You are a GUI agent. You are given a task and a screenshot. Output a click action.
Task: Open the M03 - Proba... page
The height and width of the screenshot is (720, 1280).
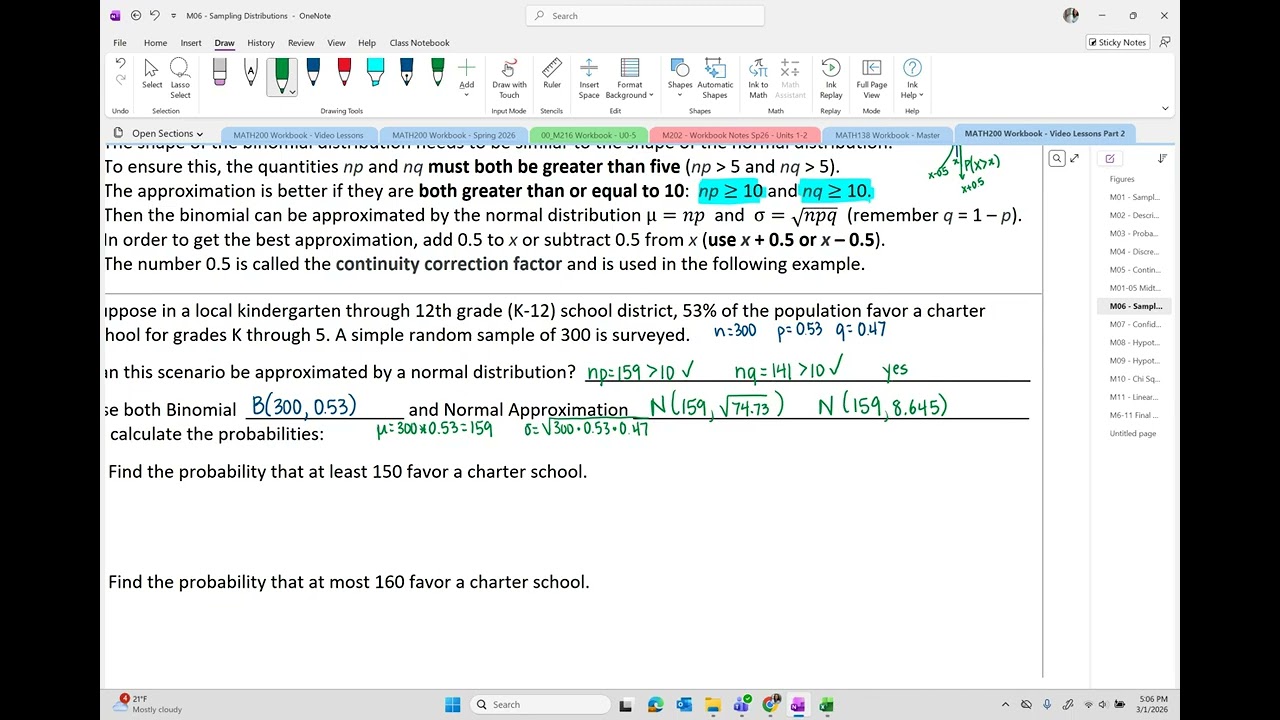pyautogui.click(x=1135, y=233)
